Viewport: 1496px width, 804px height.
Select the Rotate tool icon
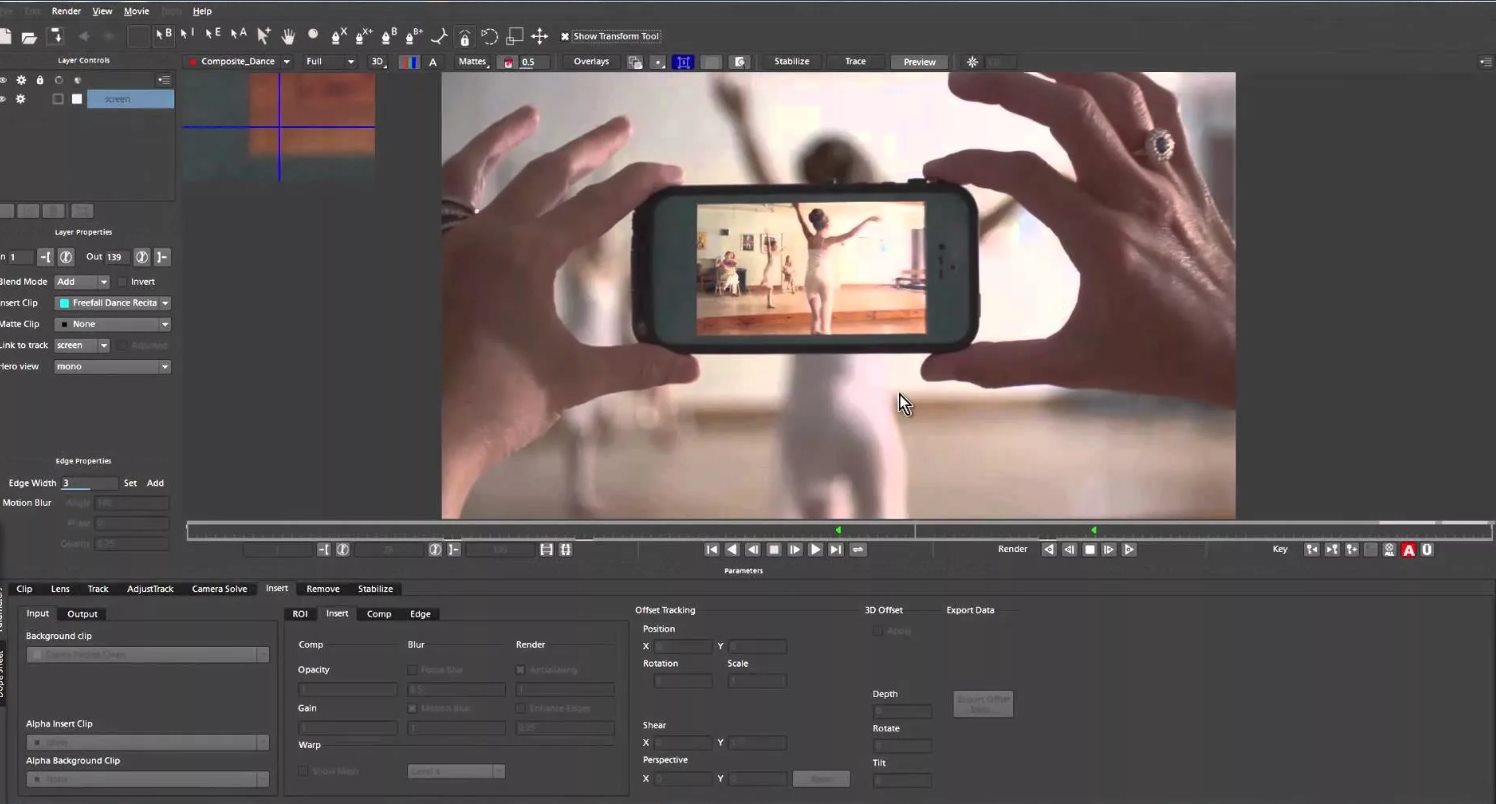pyautogui.click(x=489, y=36)
